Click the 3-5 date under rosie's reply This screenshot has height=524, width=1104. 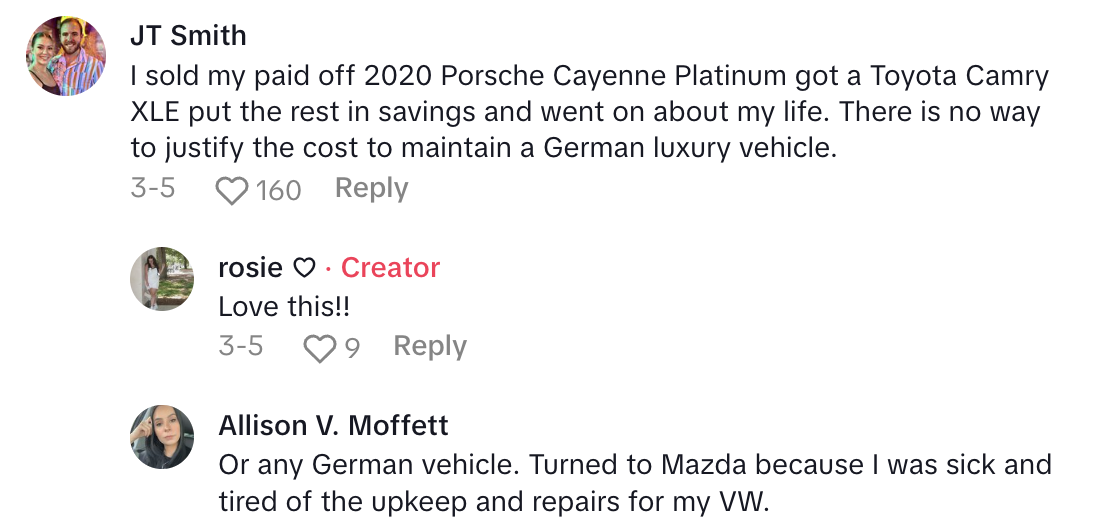(x=241, y=346)
